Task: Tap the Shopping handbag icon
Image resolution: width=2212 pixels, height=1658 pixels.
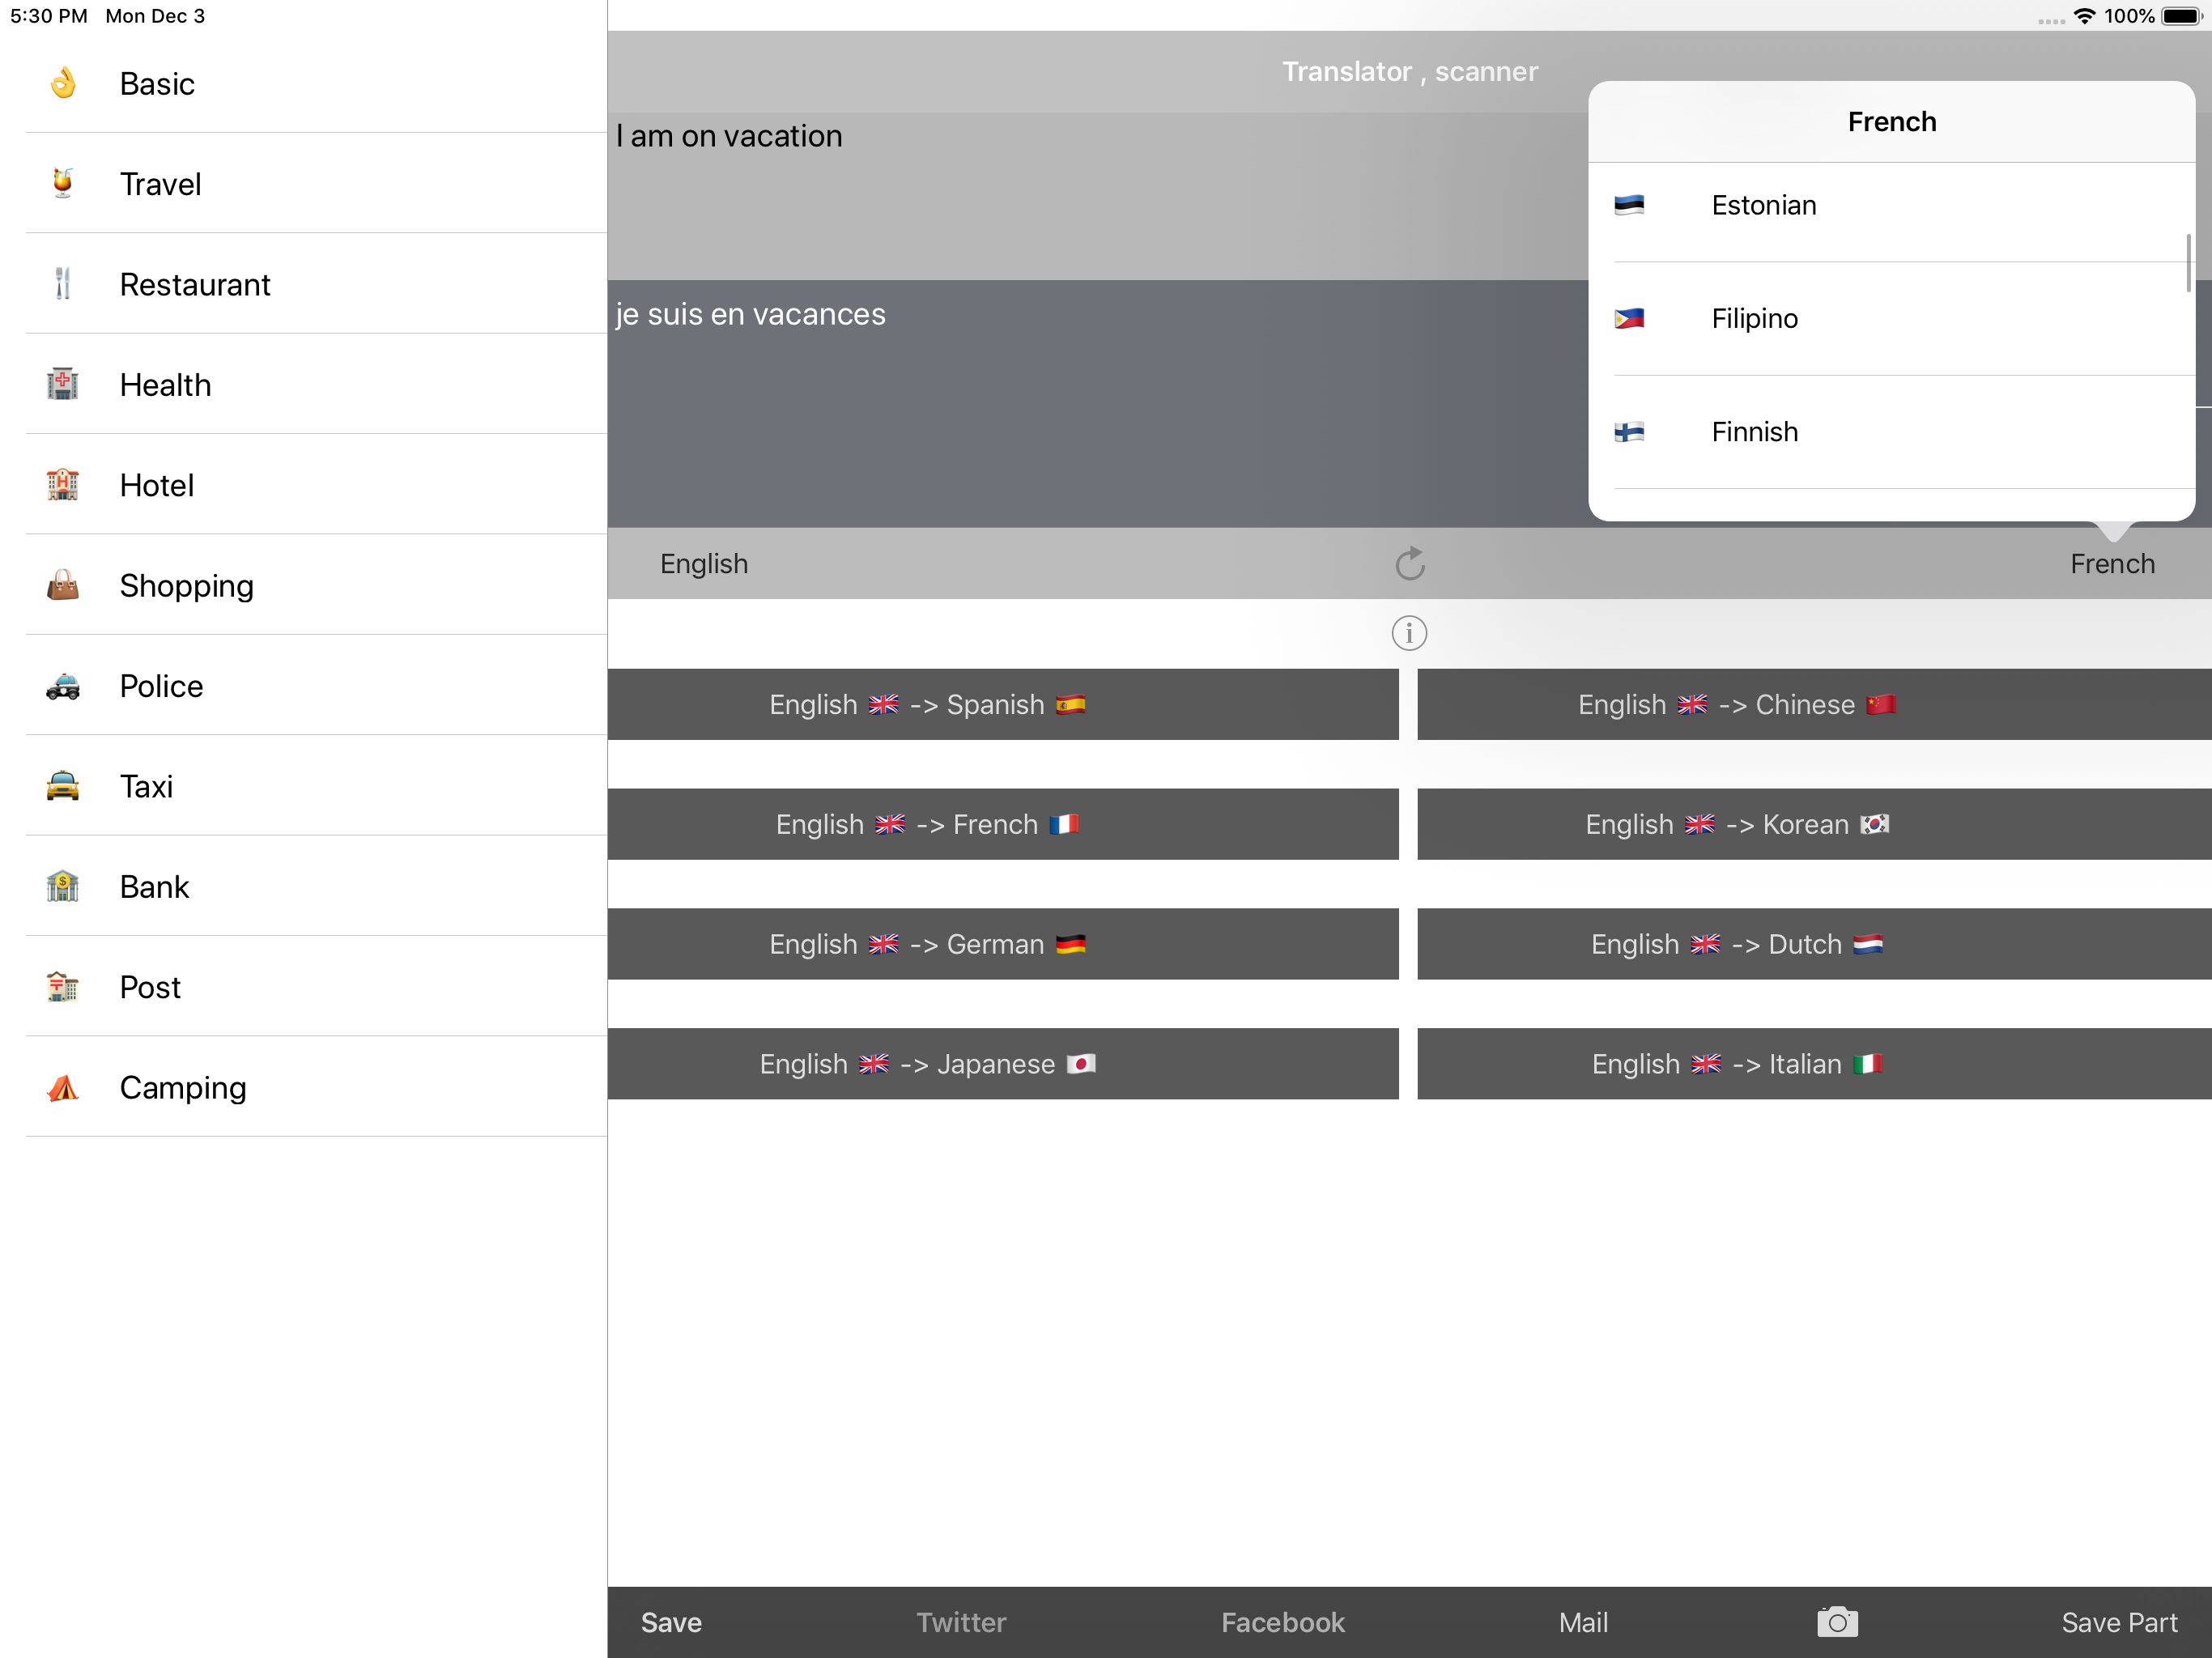Action: click(63, 585)
